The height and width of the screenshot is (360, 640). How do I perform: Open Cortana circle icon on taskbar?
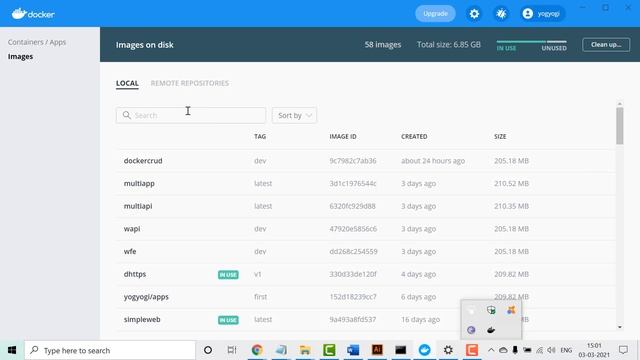click(208, 350)
